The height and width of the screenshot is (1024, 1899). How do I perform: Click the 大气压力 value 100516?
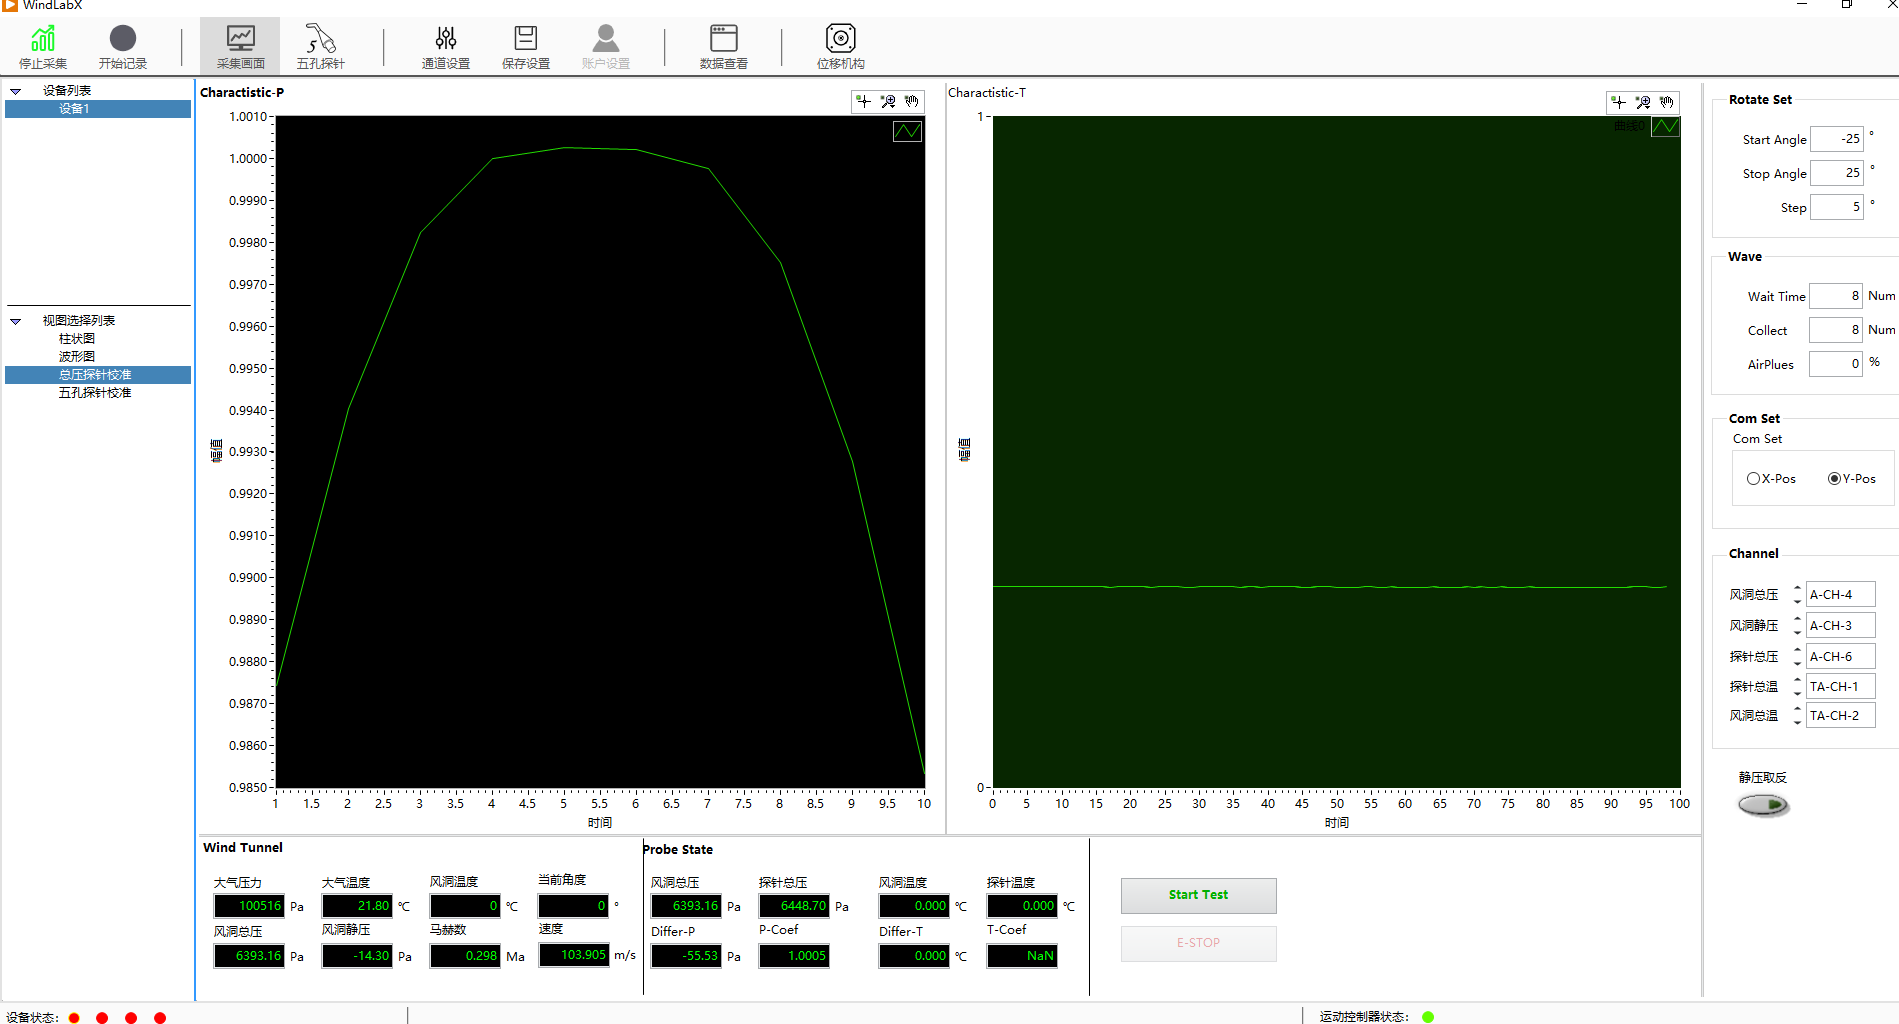click(x=249, y=906)
